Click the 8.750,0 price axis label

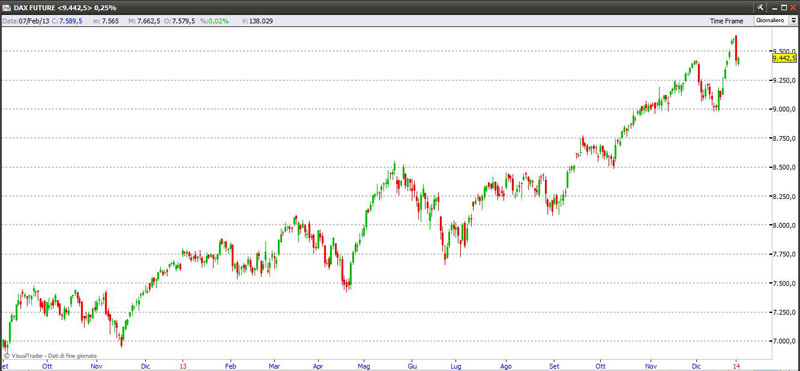point(785,138)
